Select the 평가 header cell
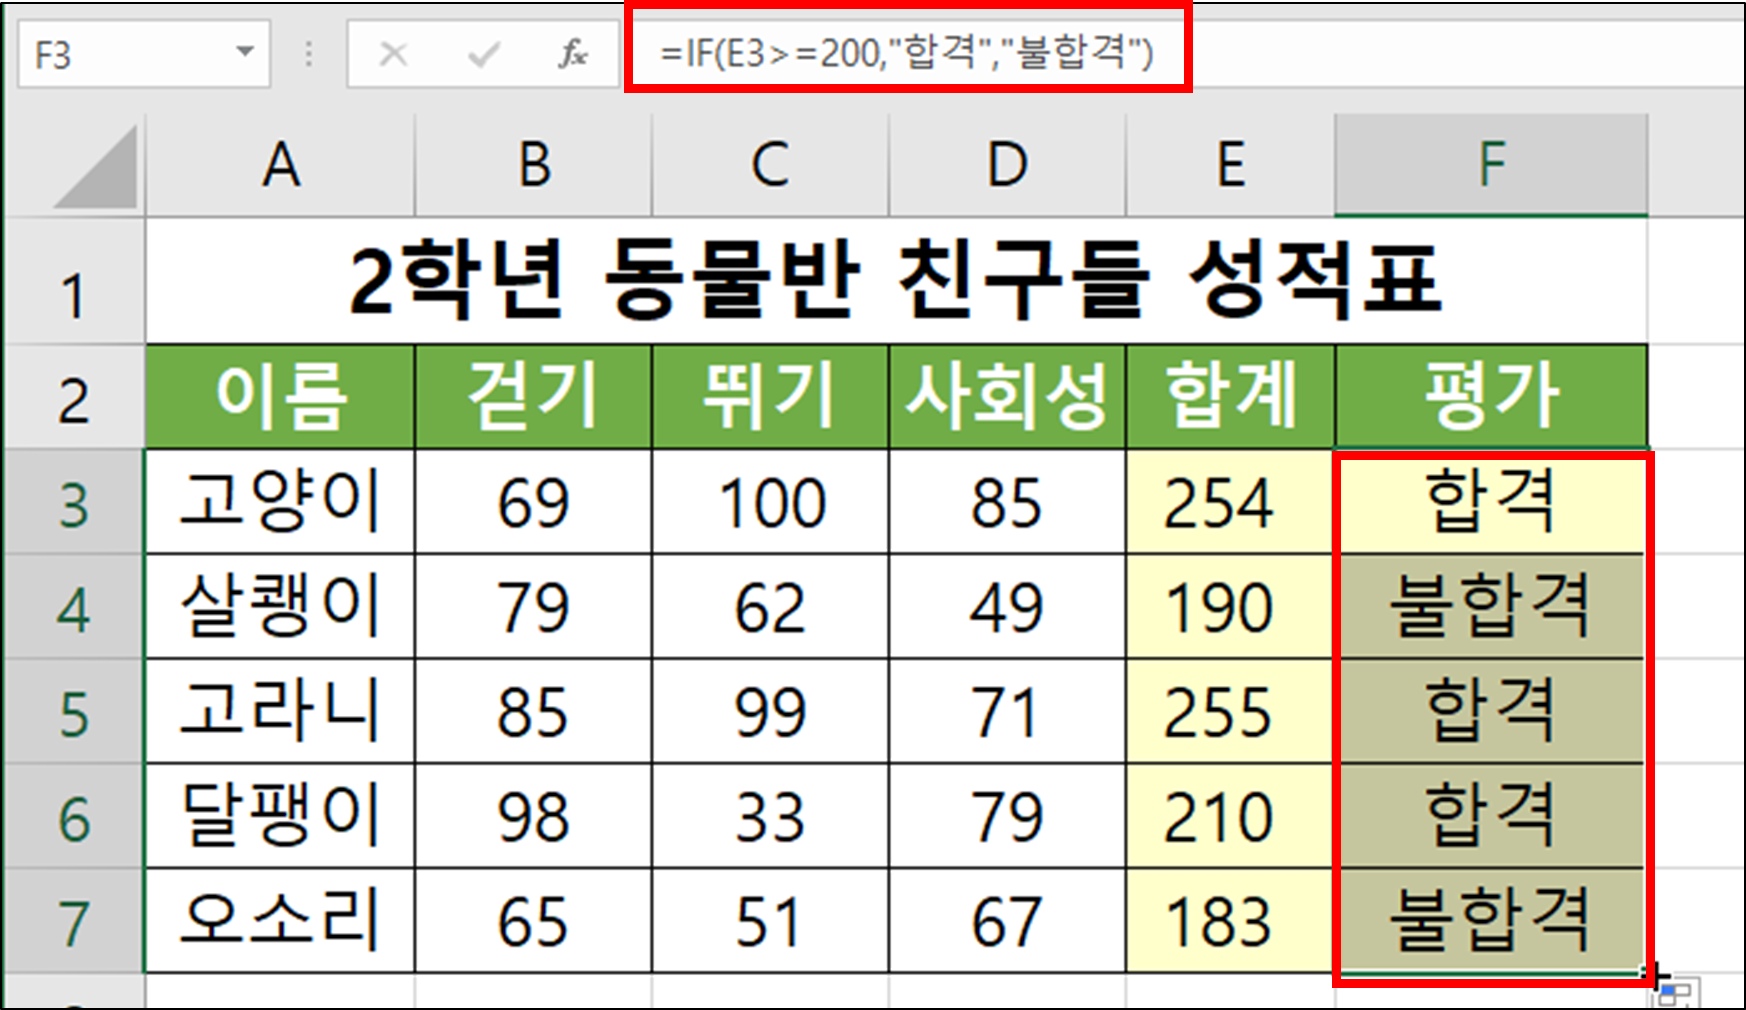Image resolution: width=1746 pixels, height=1010 pixels. (x=1490, y=399)
